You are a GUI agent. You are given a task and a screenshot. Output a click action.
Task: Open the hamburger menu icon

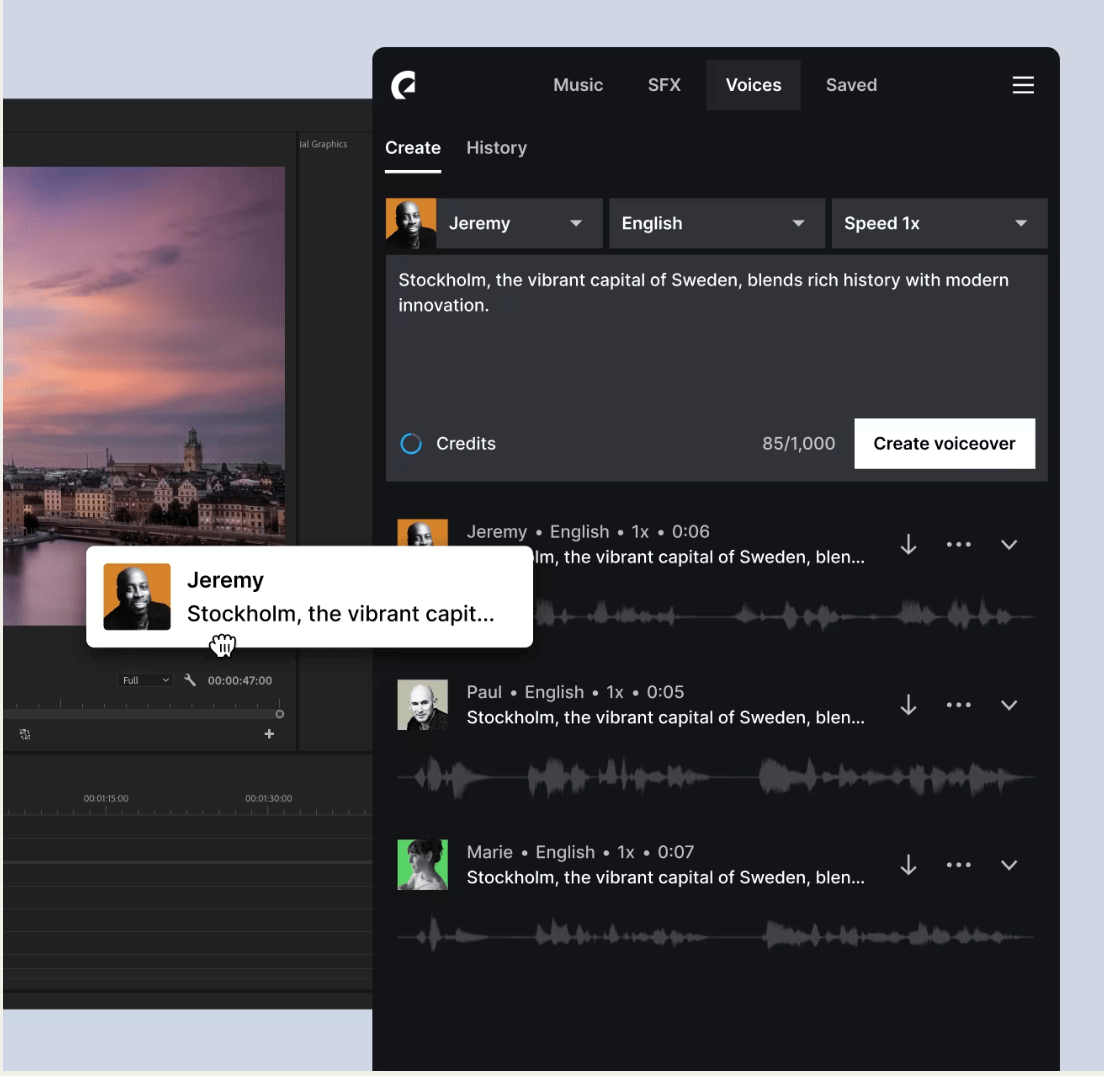point(1023,85)
